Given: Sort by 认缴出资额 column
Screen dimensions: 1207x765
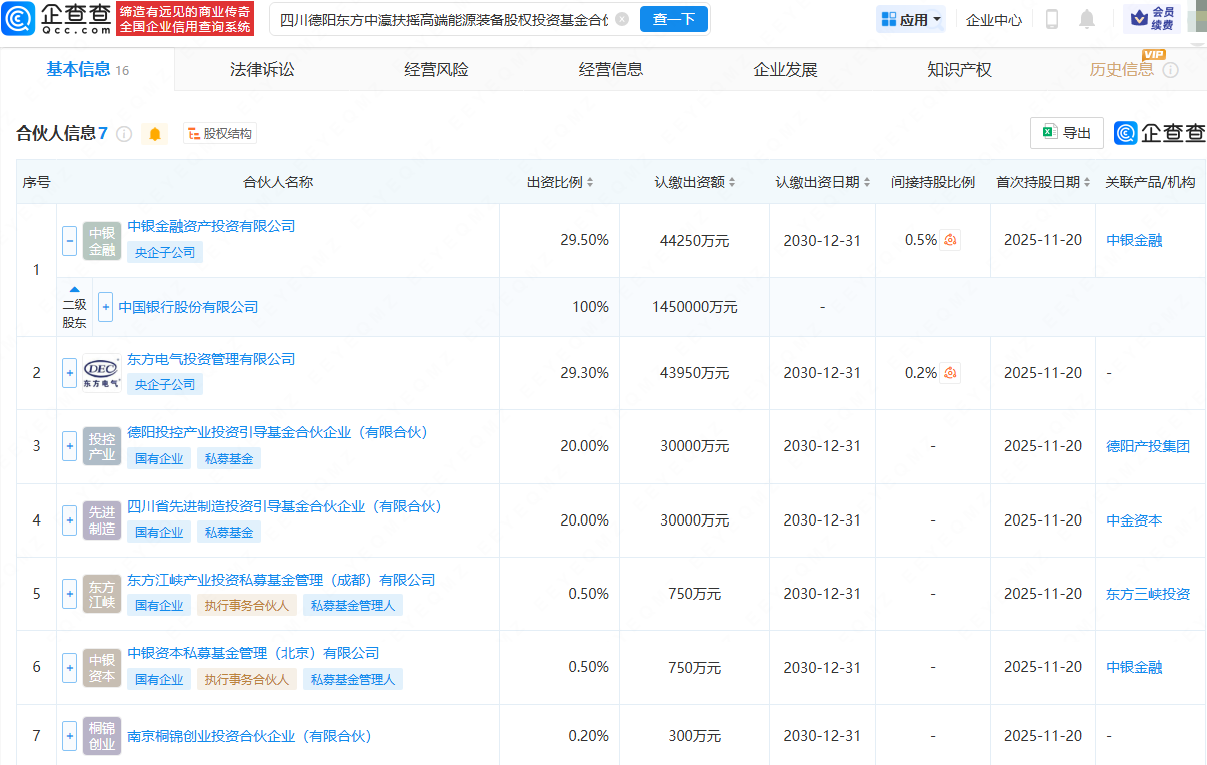Looking at the screenshot, I should click(x=695, y=182).
